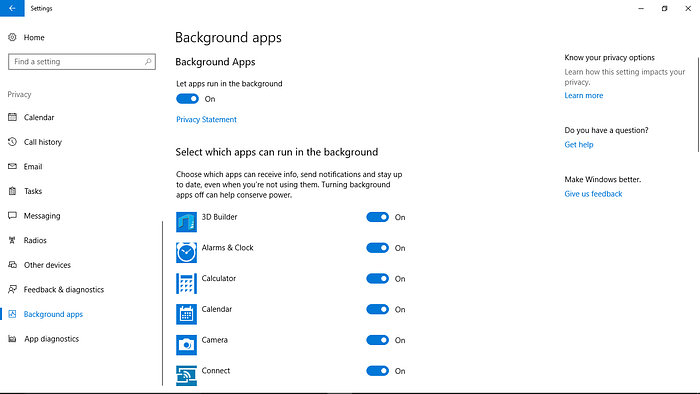The width and height of the screenshot is (700, 394).
Task: Click the Background apps page heading
Action: click(x=228, y=37)
